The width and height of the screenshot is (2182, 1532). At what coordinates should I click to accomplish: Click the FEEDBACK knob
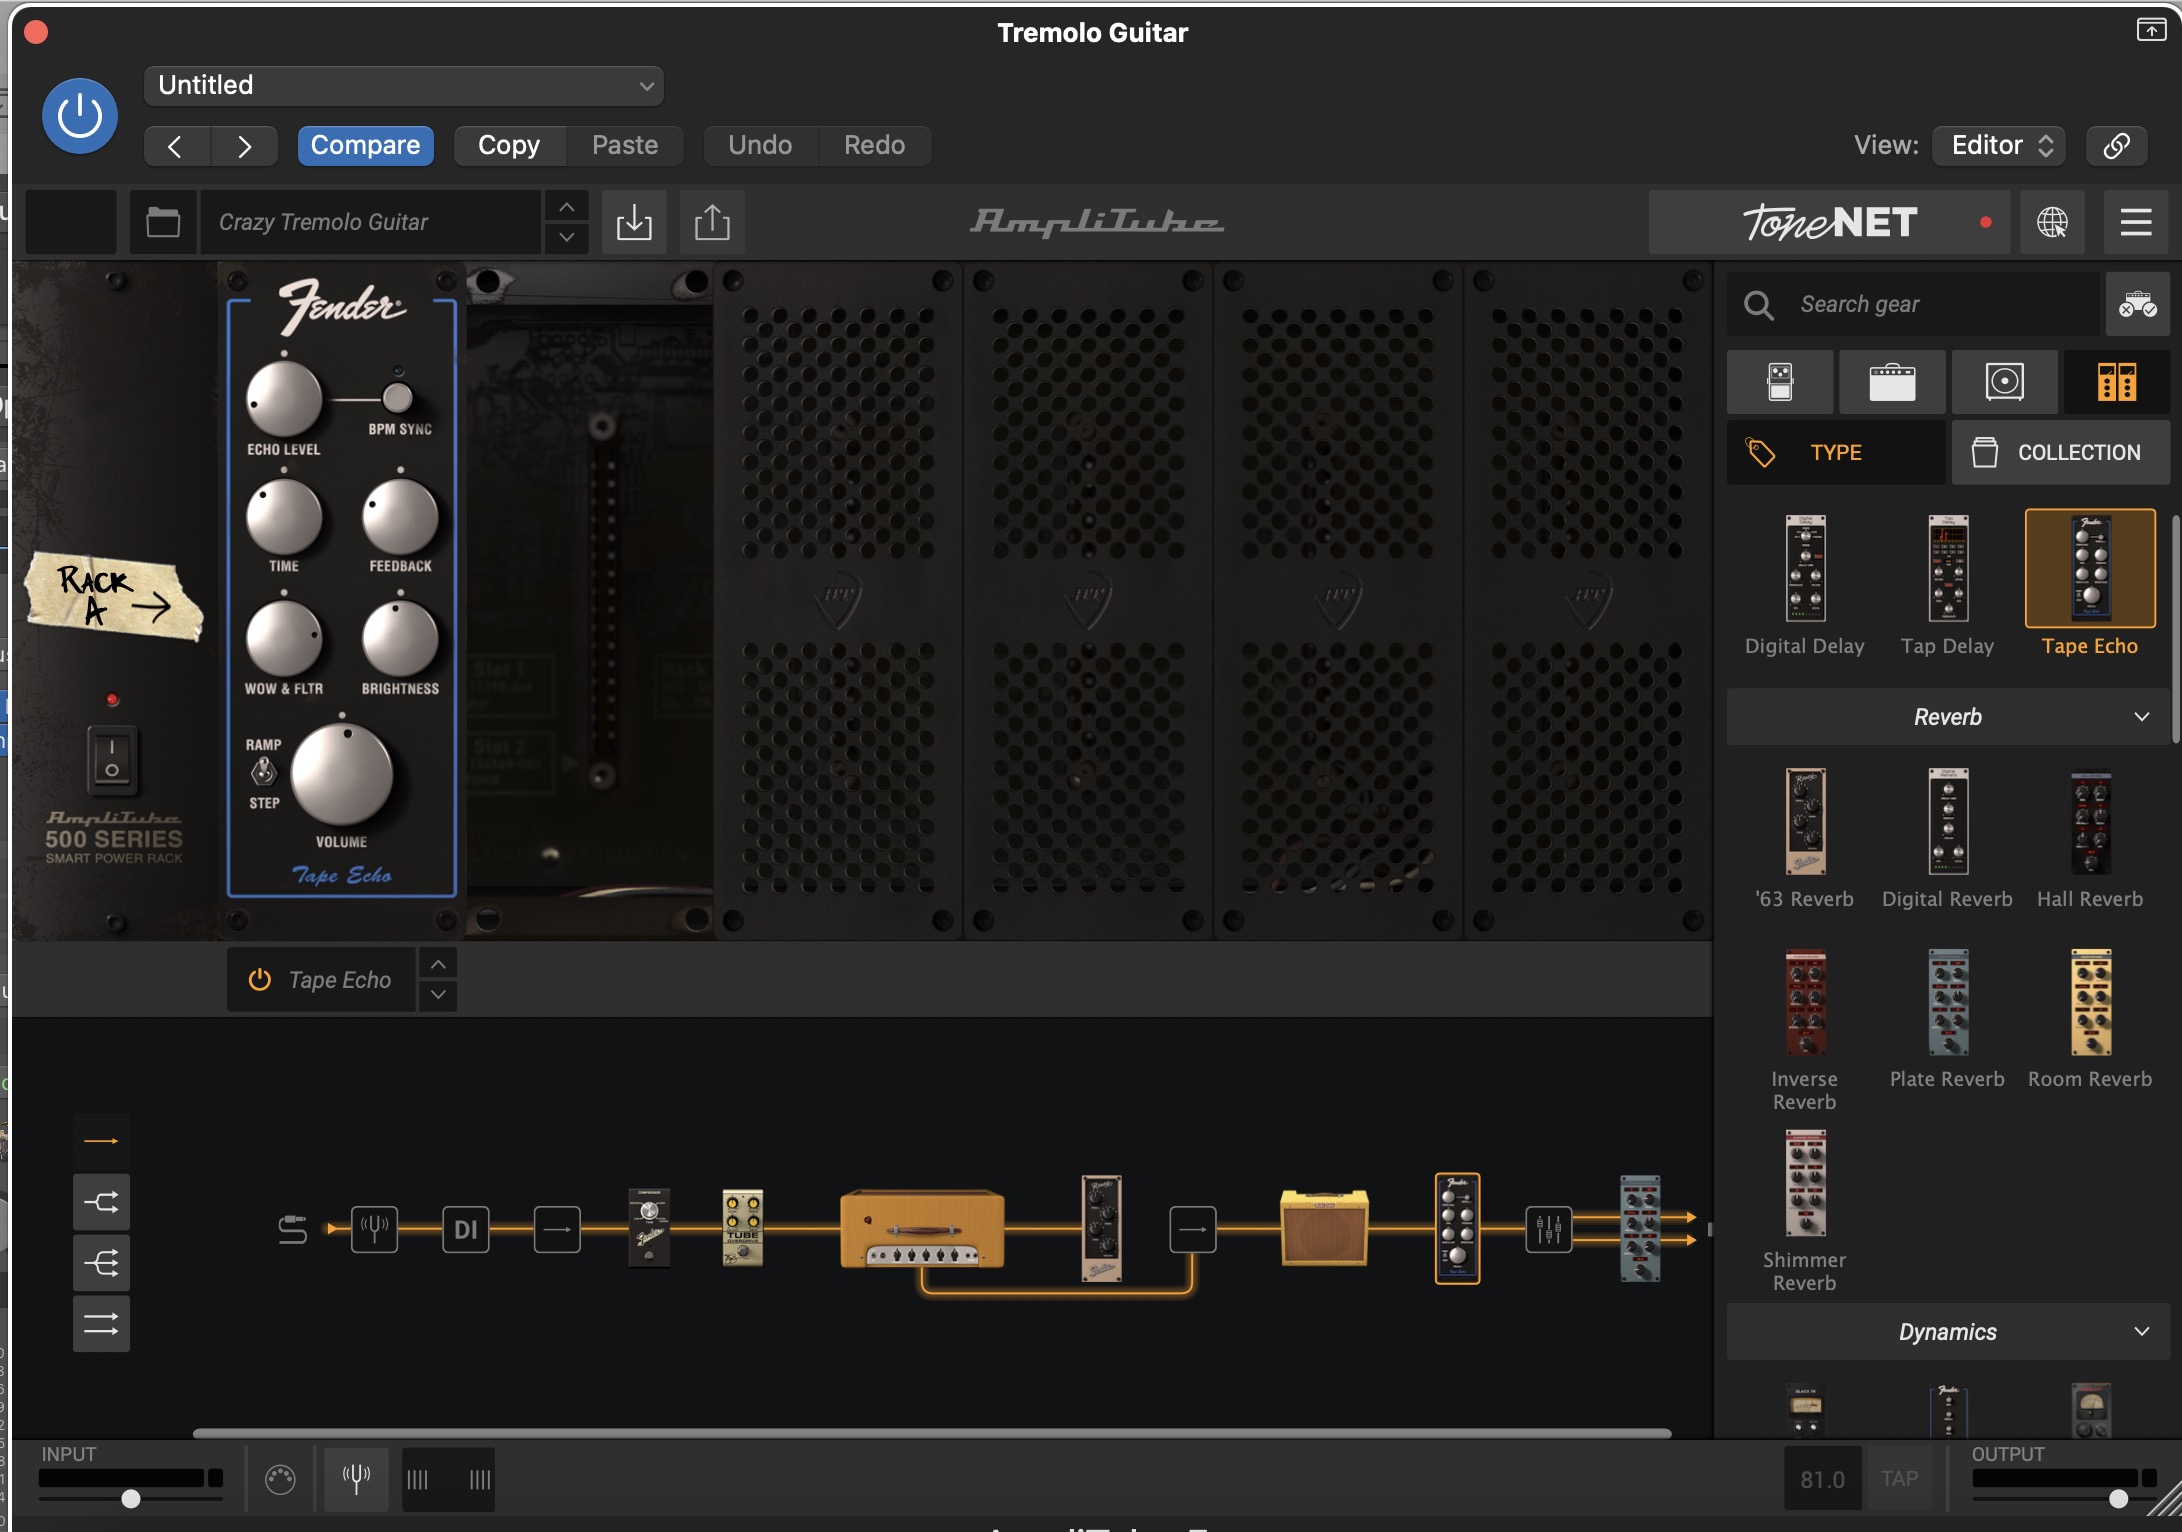point(400,517)
